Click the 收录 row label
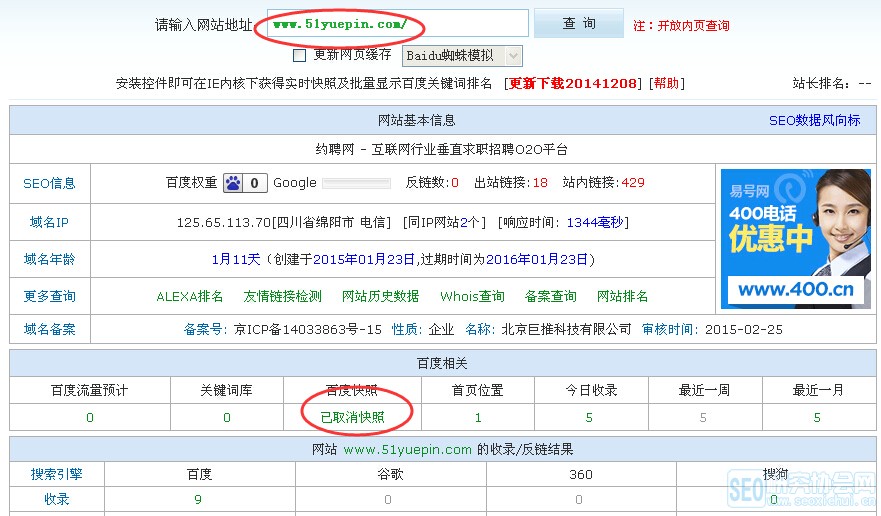Screen dimensions: 881x516 coord(56,499)
